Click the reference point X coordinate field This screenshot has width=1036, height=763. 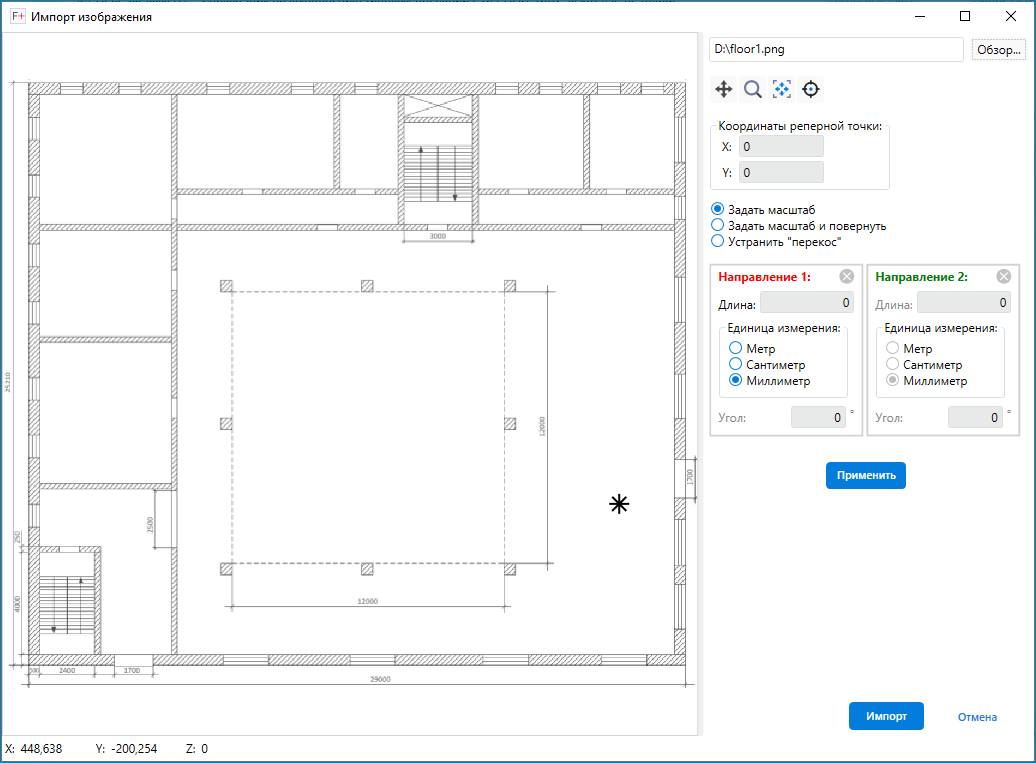(782, 147)
